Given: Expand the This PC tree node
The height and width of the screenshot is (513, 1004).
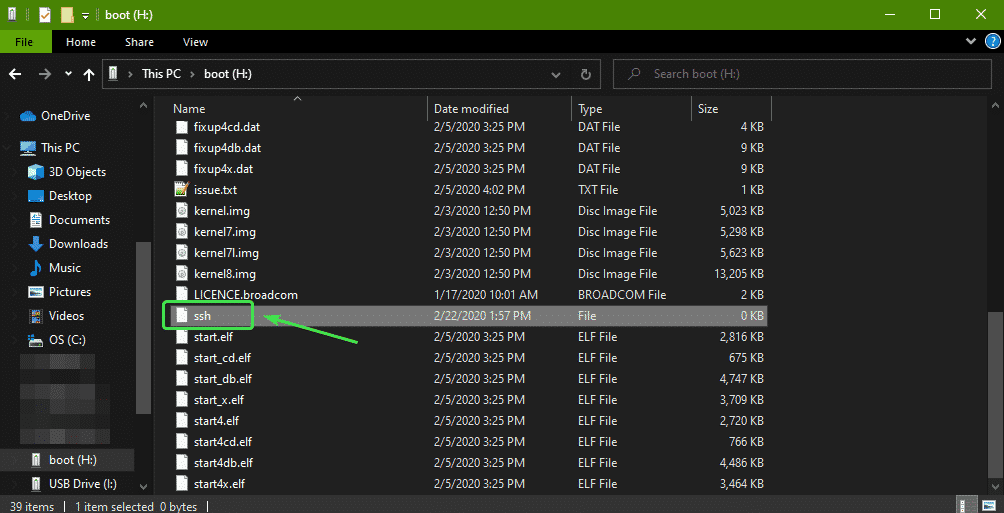Looking at the screenshot, I should point(8,148).
